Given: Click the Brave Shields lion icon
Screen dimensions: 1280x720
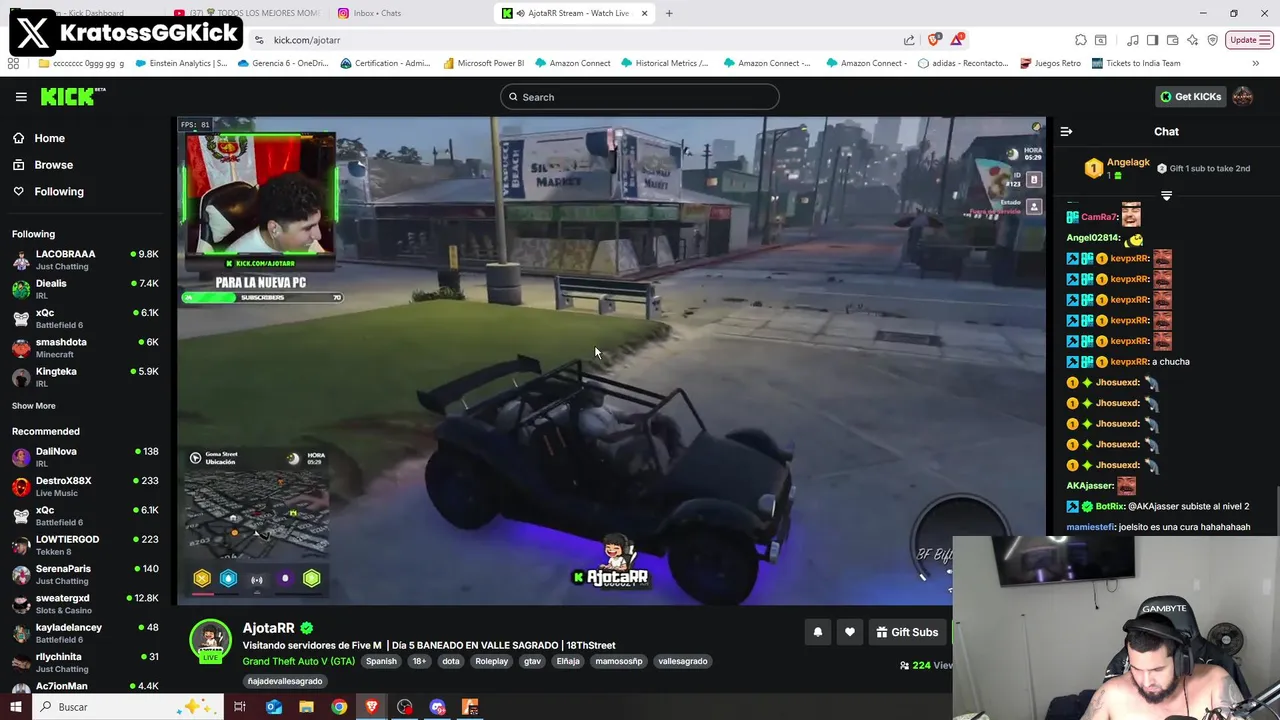Looking at the screenshot, I should click(934, 40).
